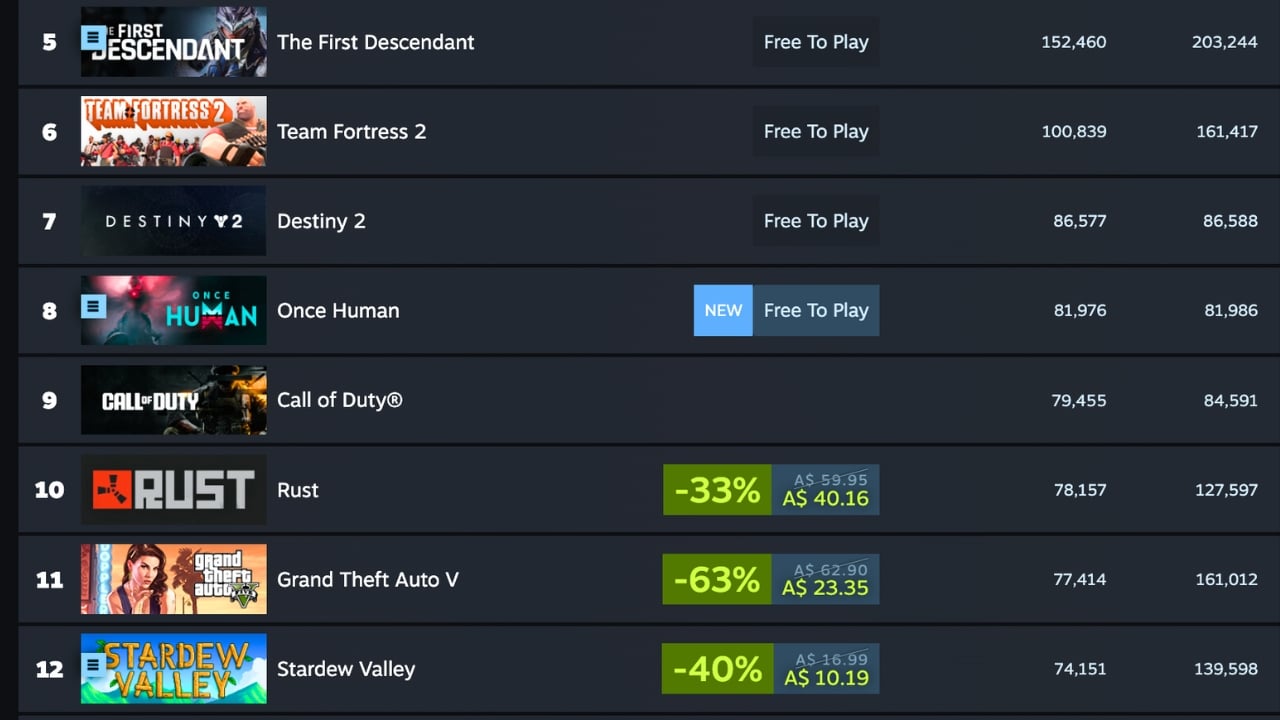The image size is (1280, 720).
Task: Click the Team Fortress 2 capsule artwork
Action: coord(173,131)
